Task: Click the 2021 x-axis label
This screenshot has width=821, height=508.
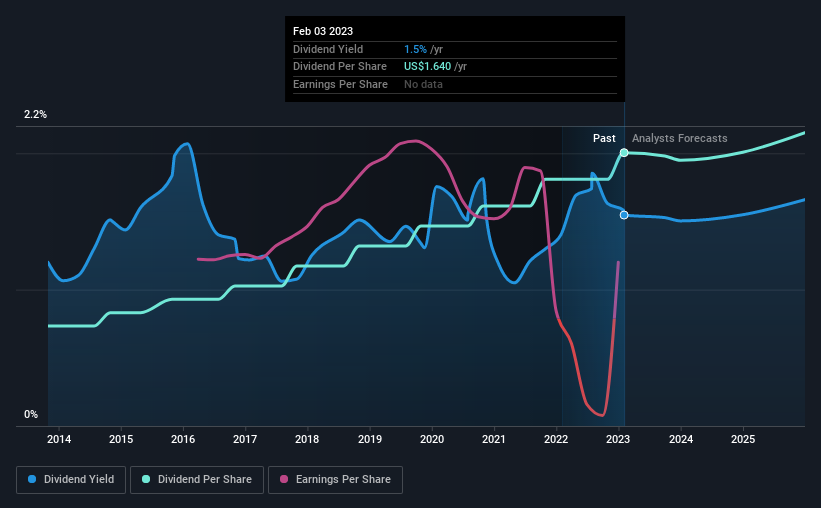Action: pos(494,439)
